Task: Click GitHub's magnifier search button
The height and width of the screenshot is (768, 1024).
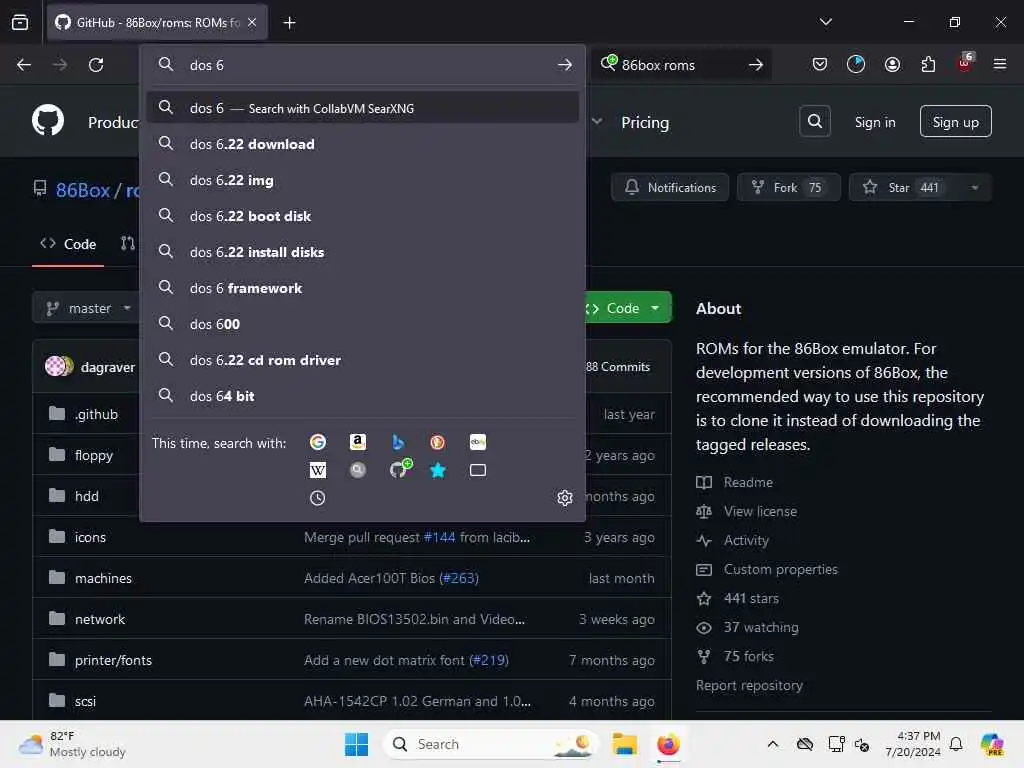Action: click(814, 121)
